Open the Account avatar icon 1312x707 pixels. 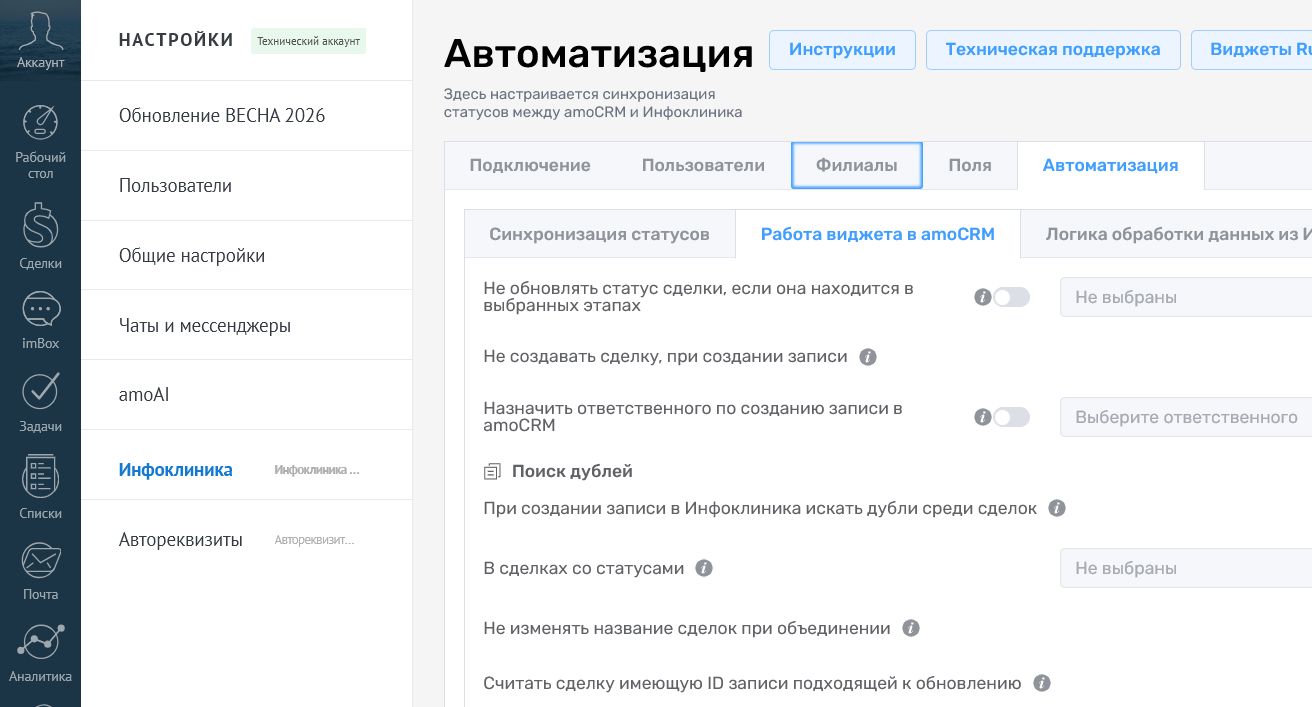(x=40, y=30)
